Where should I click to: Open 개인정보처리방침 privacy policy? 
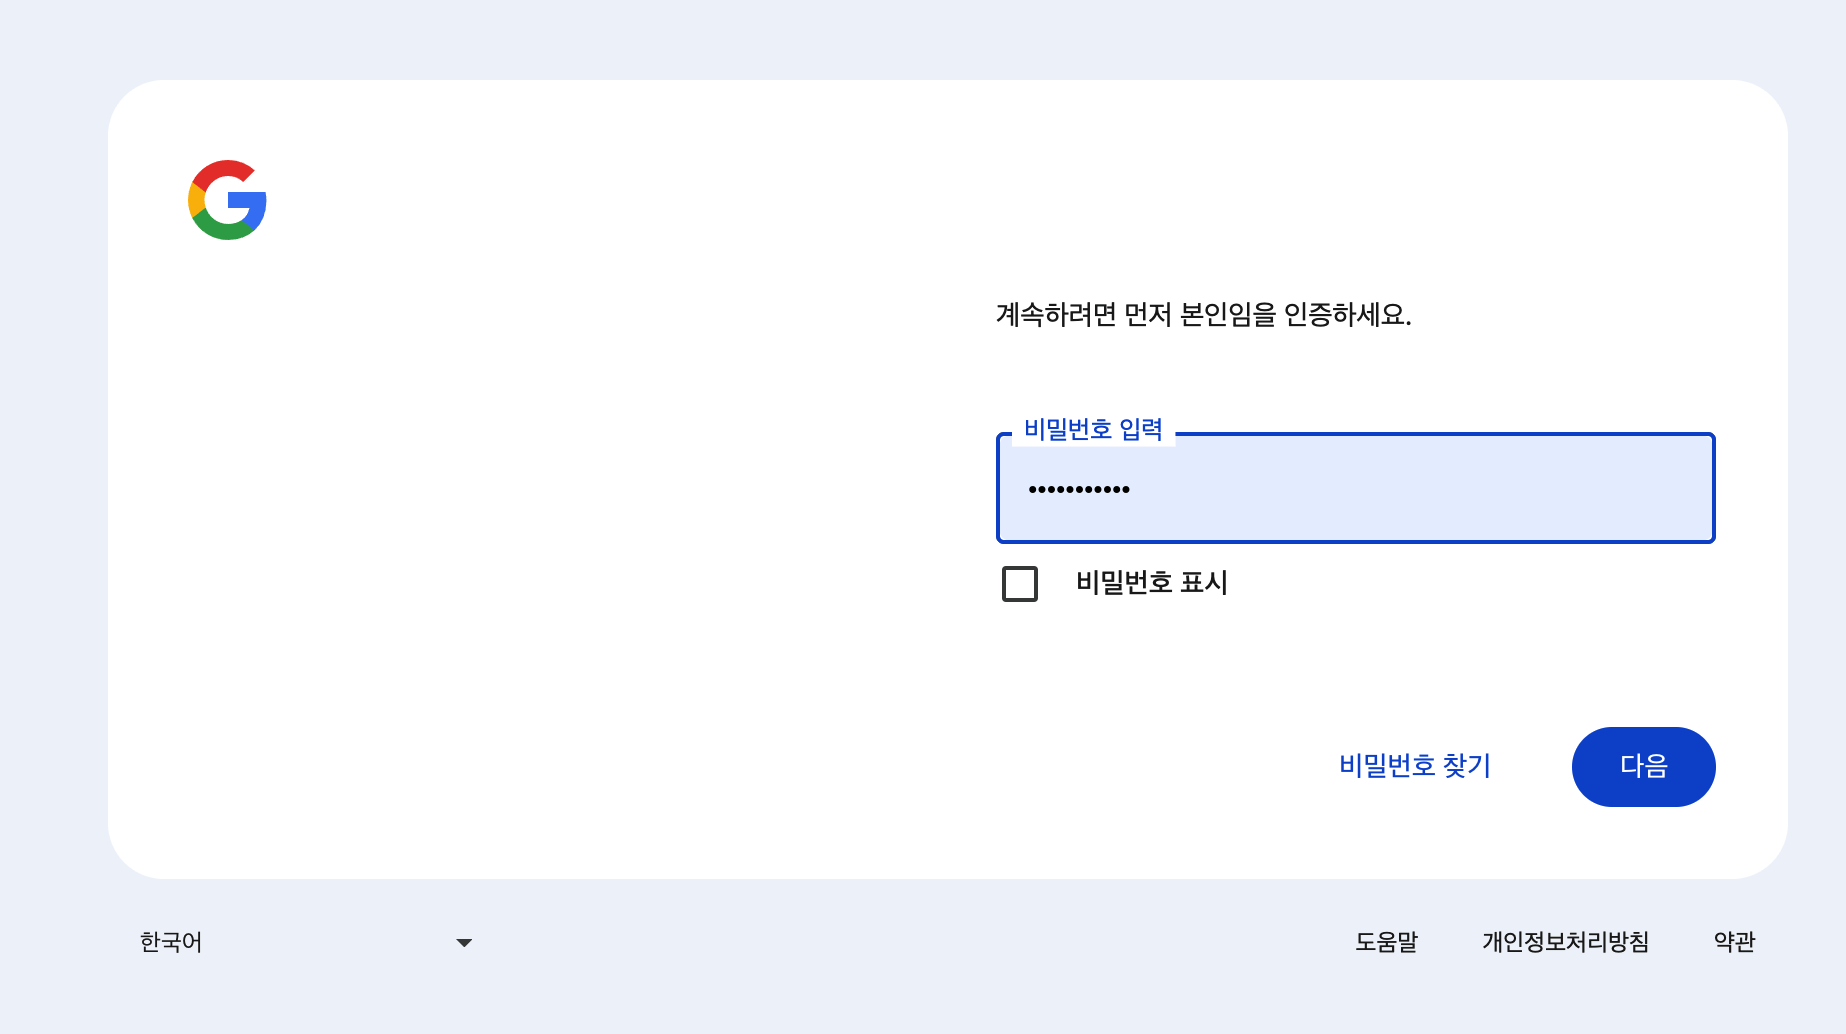tap(1565, 941)
